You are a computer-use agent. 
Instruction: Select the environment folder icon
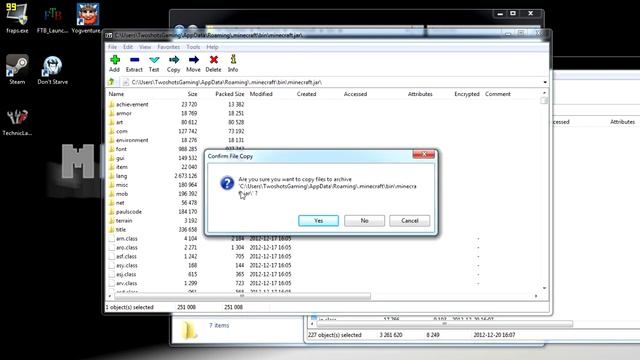coord(111,140)
